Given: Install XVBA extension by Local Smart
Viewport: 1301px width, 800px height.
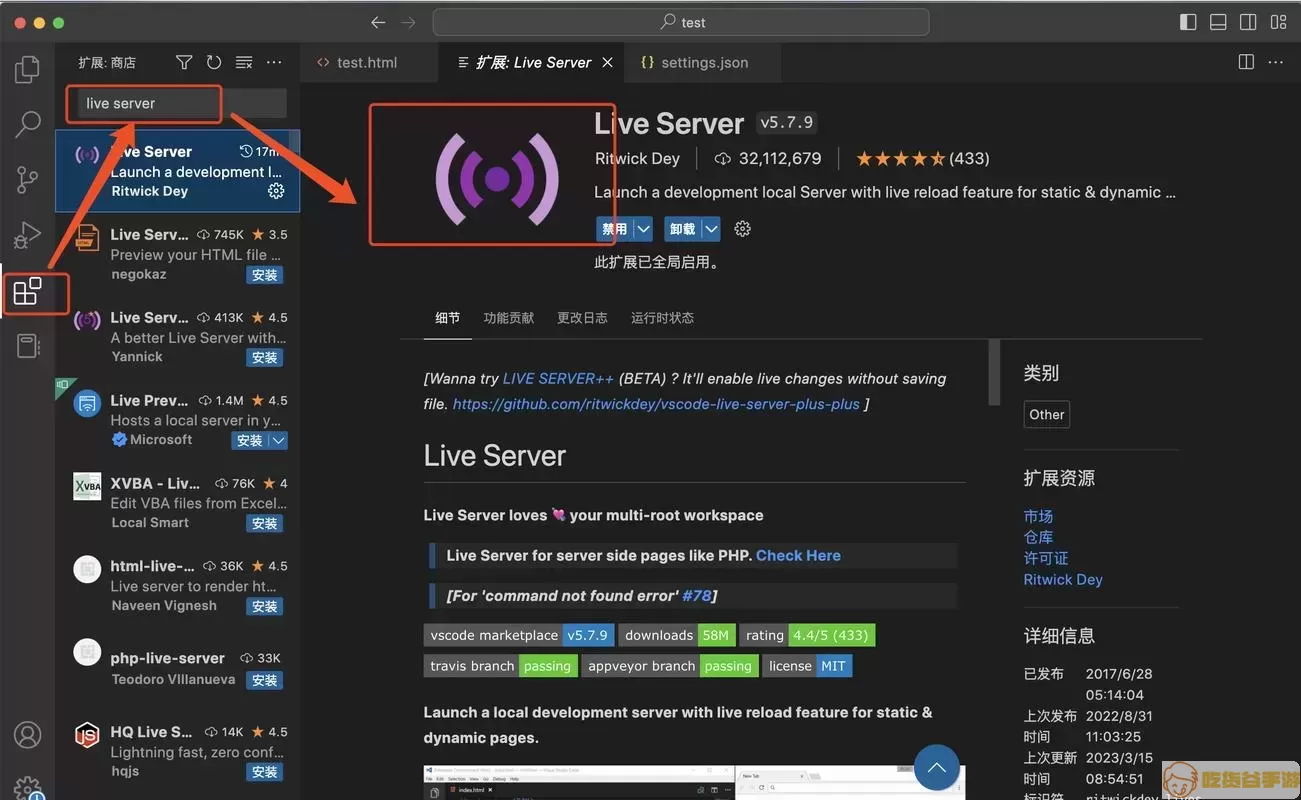Looking at the screenshot, I should click(265, 523).
